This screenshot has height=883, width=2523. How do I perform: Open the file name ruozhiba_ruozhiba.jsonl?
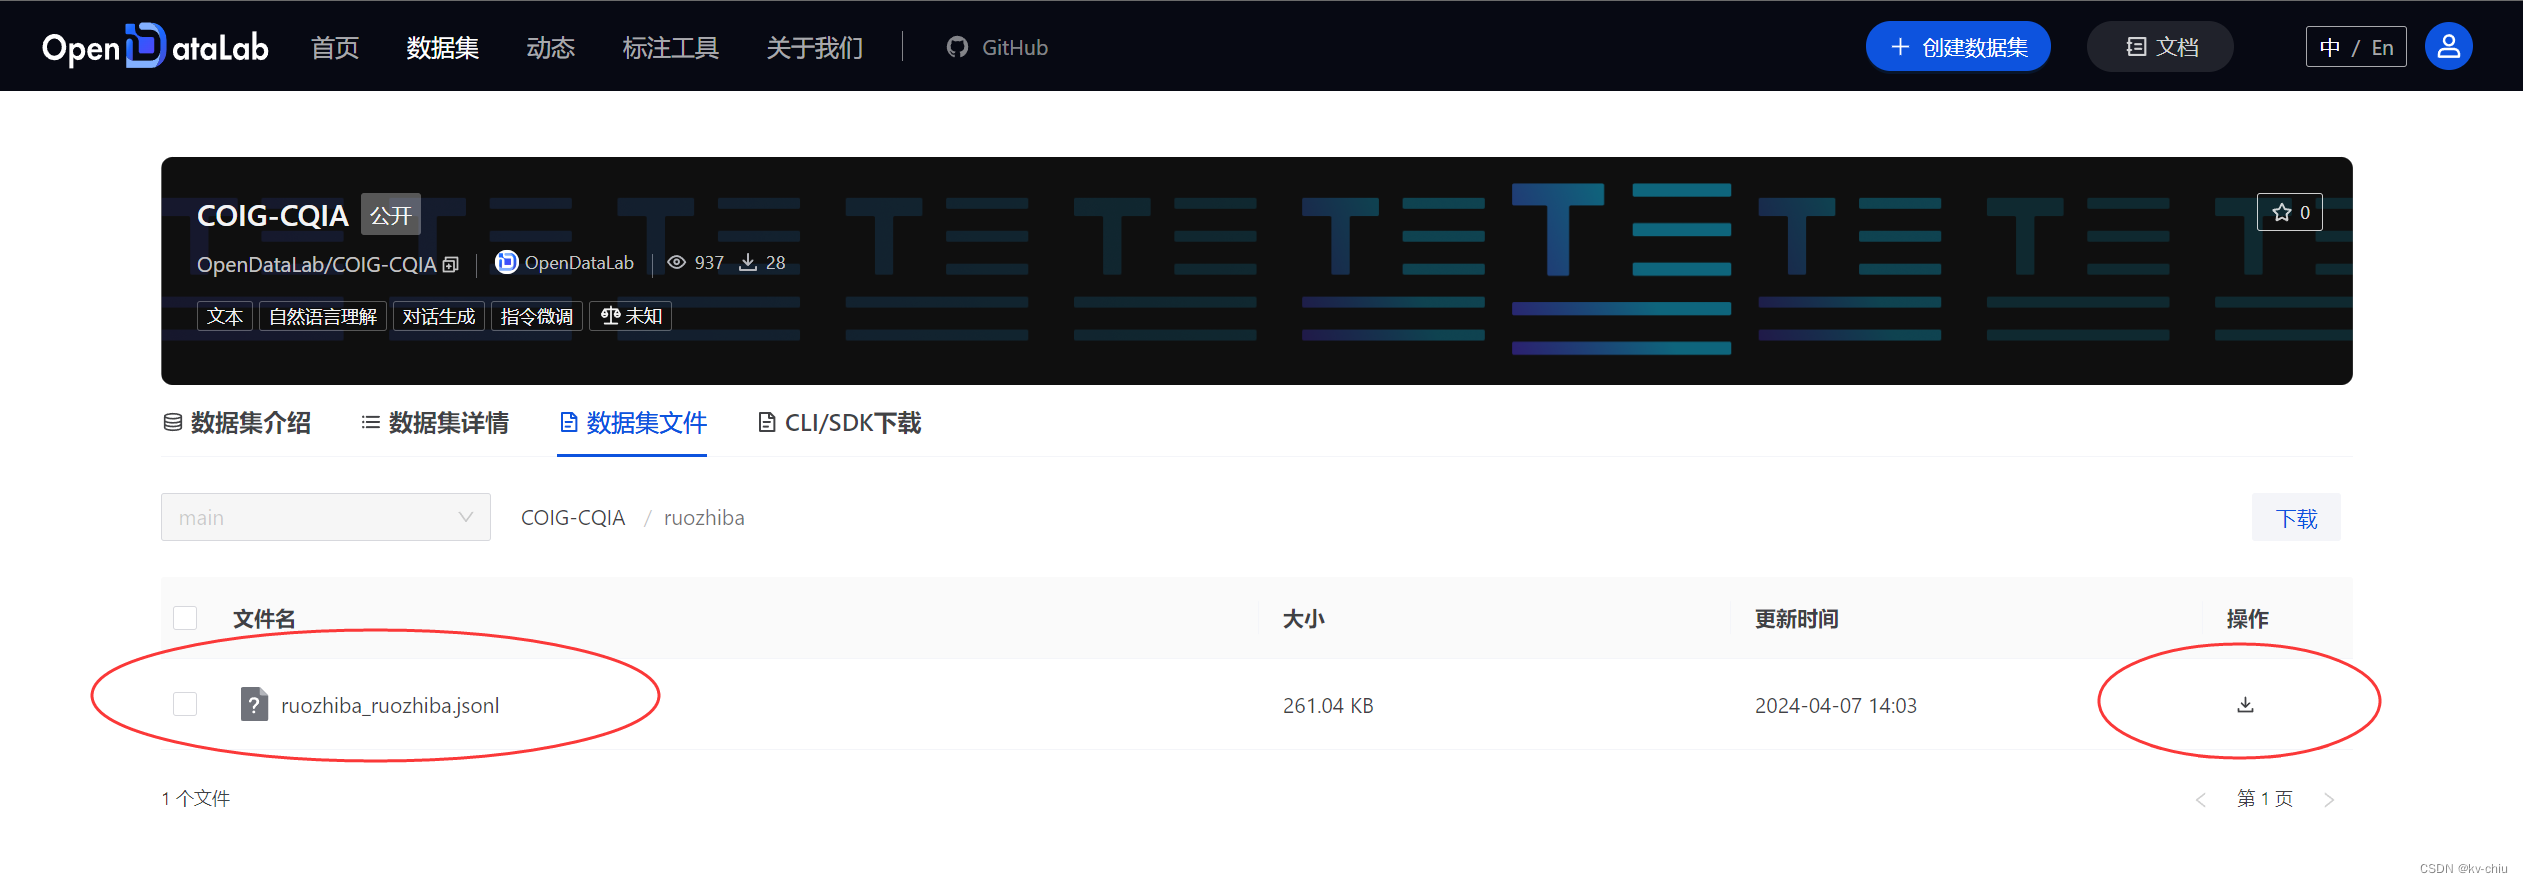(390, 706)
